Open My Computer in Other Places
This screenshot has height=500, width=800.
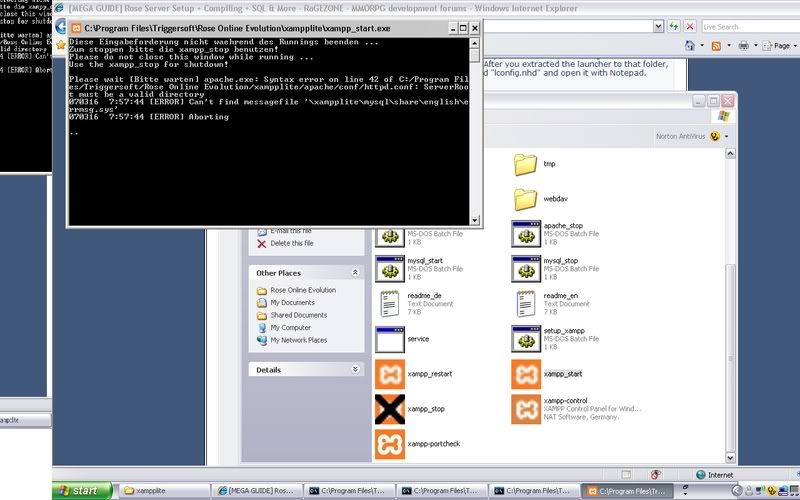click(290, 328)
